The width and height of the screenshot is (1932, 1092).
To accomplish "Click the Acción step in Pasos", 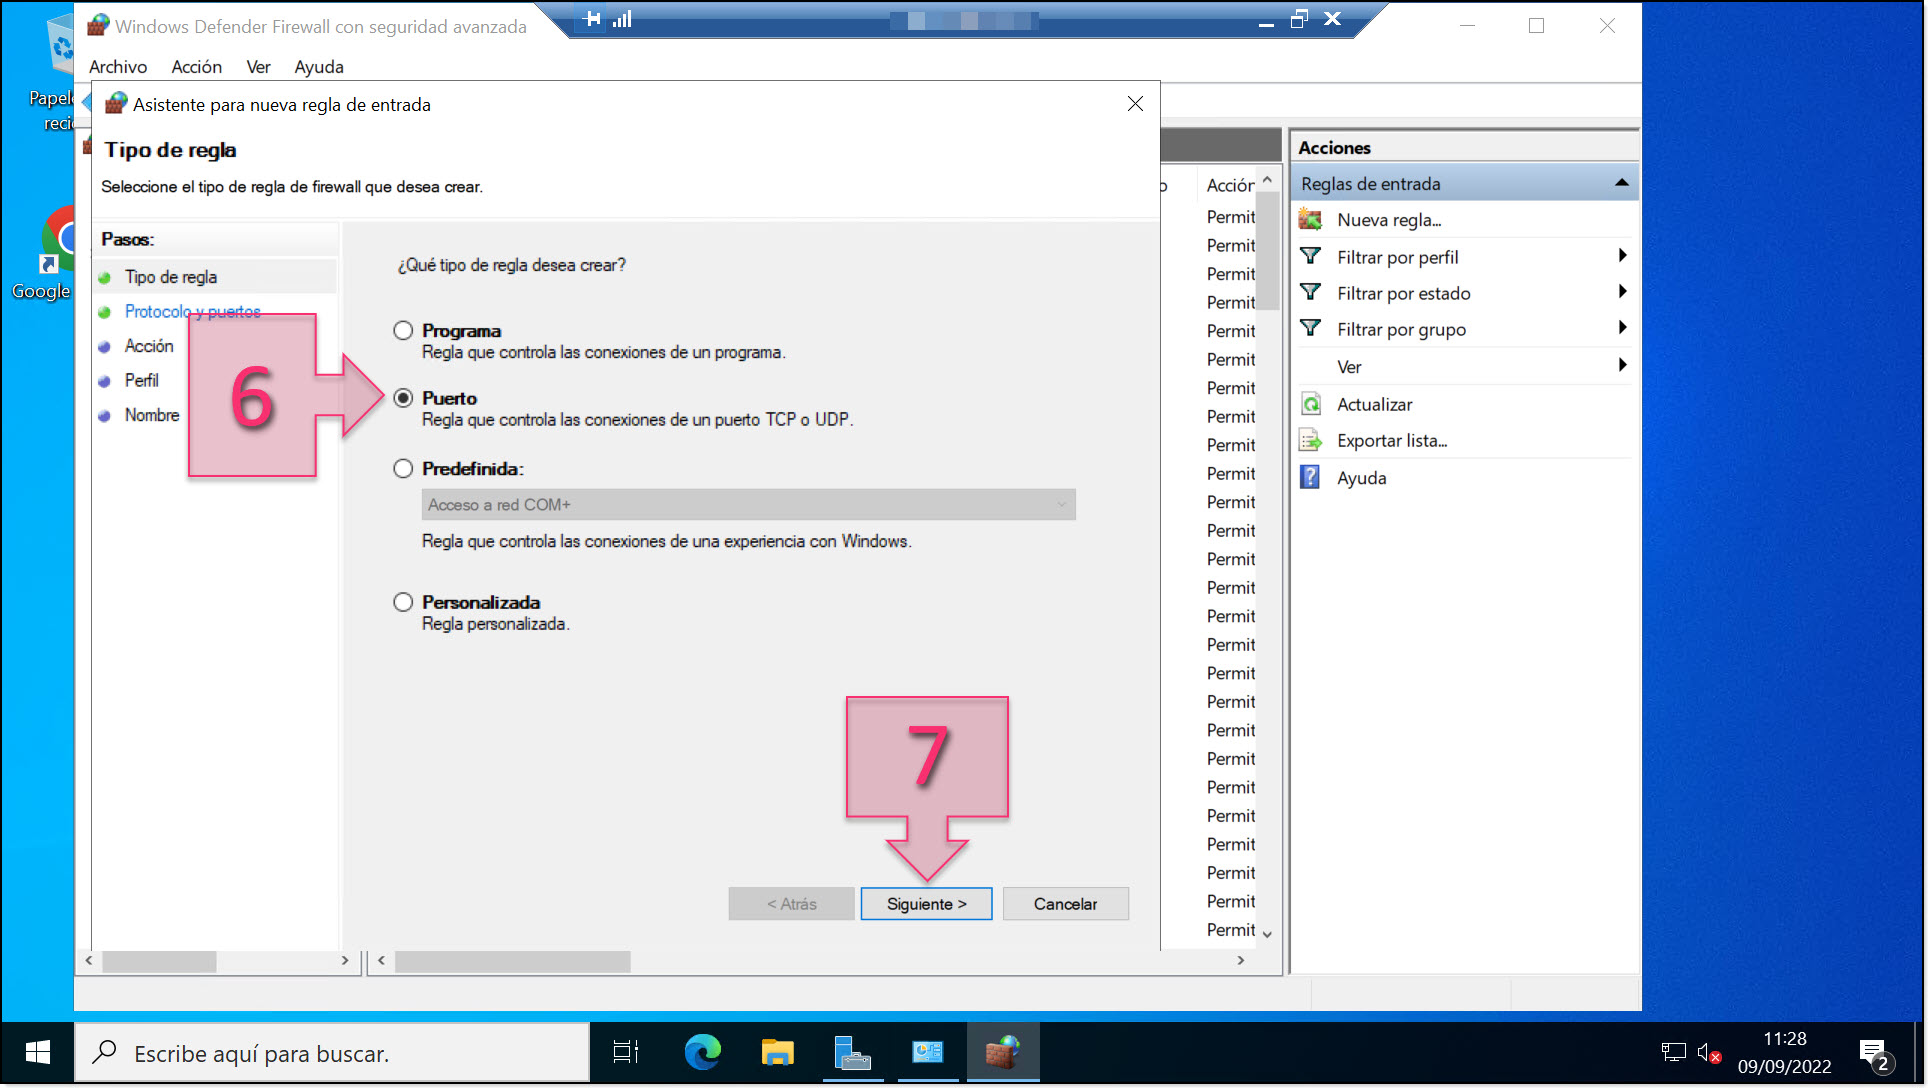I will pyautogui.click(x=149, y=346).
